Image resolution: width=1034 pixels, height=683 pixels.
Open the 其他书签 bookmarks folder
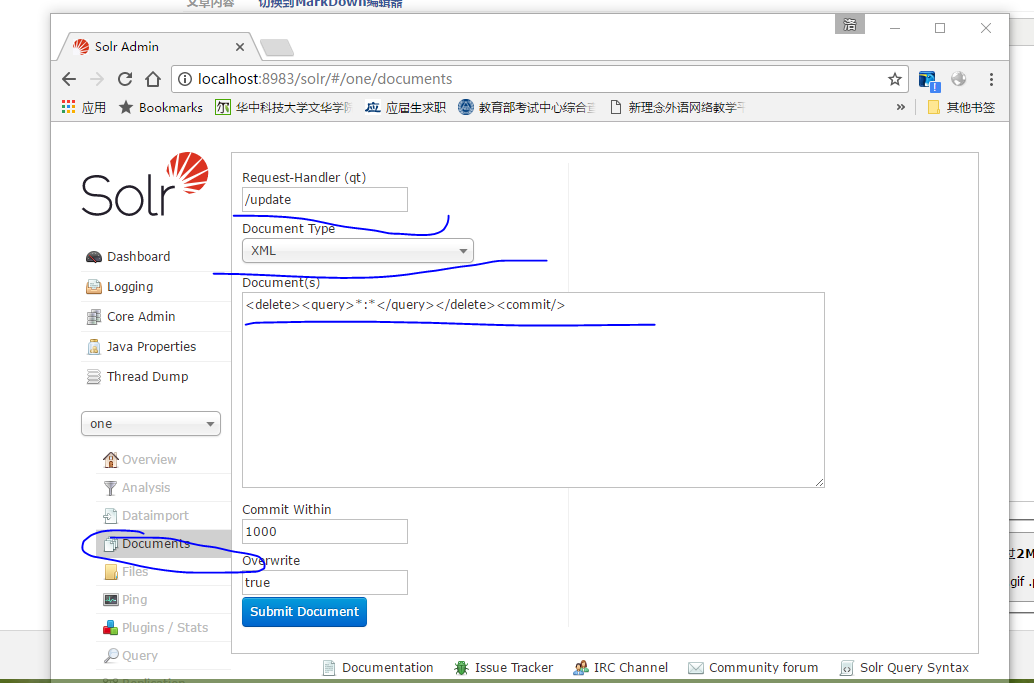961,107
